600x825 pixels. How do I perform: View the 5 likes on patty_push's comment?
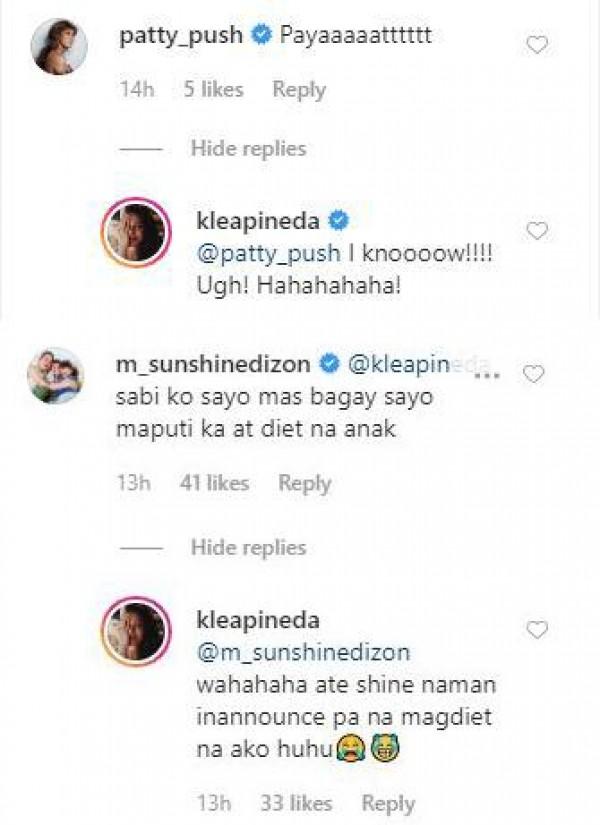click(213, 90)
